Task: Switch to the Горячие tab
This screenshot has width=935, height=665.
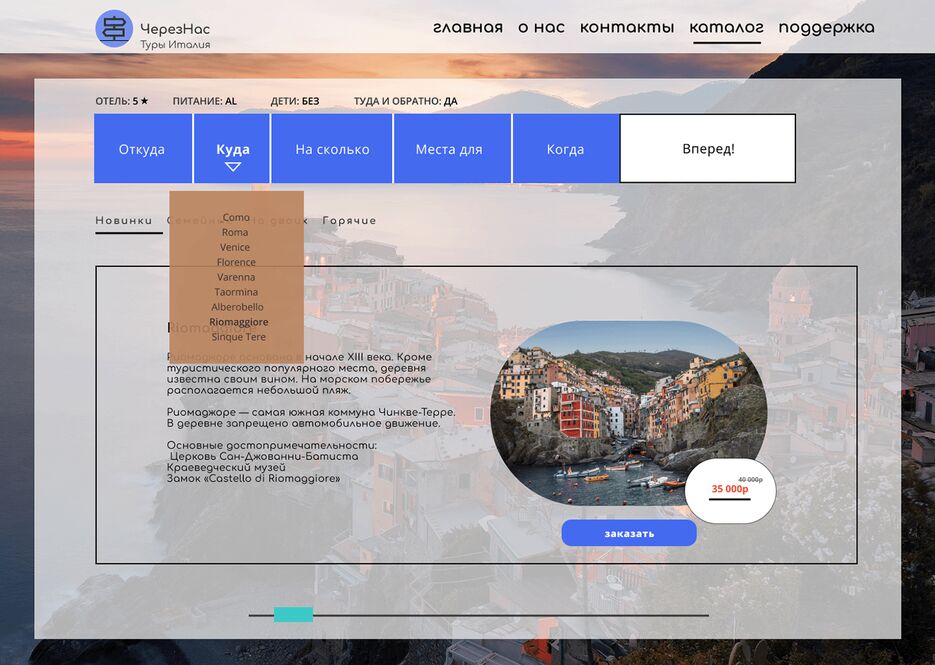Action: pos(349,221)
